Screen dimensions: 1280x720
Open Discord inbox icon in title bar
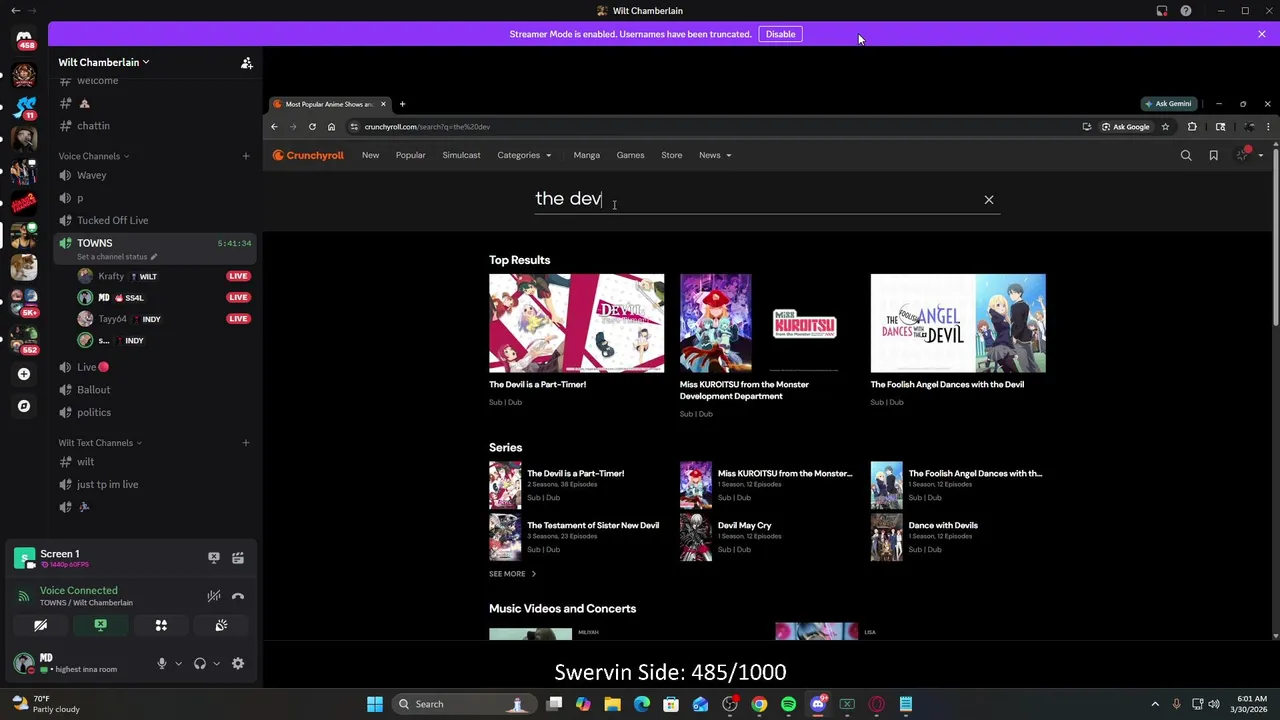pos(1162,11)
